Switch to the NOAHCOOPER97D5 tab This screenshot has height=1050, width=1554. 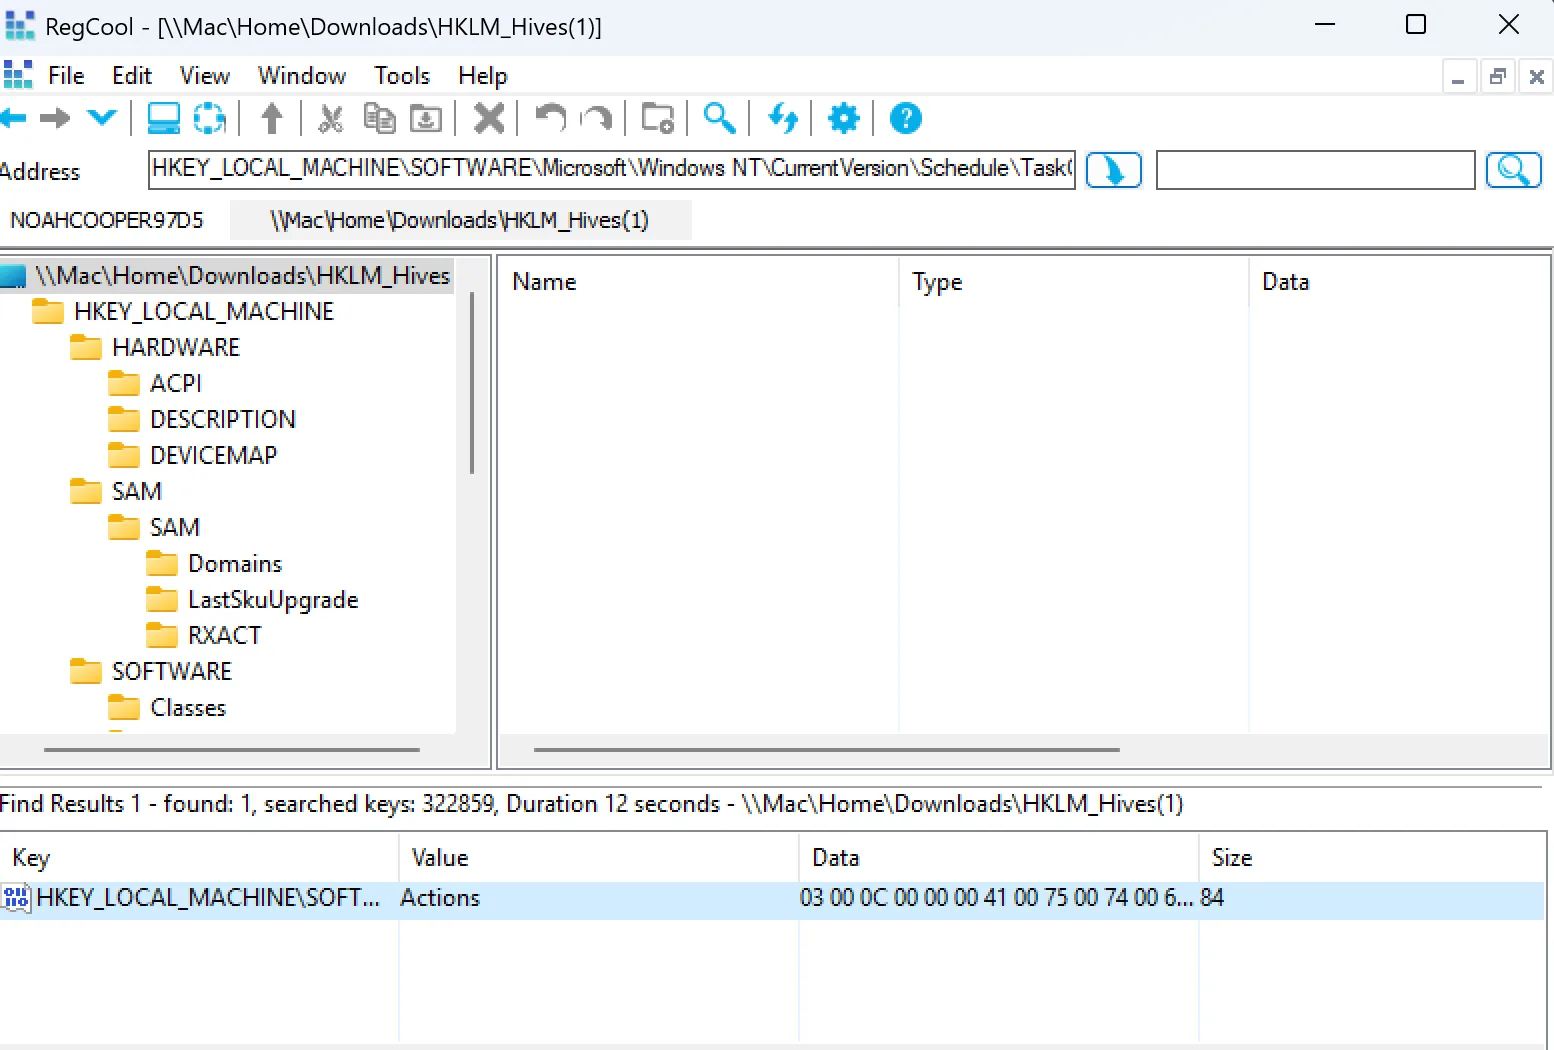tap(107, 220)
